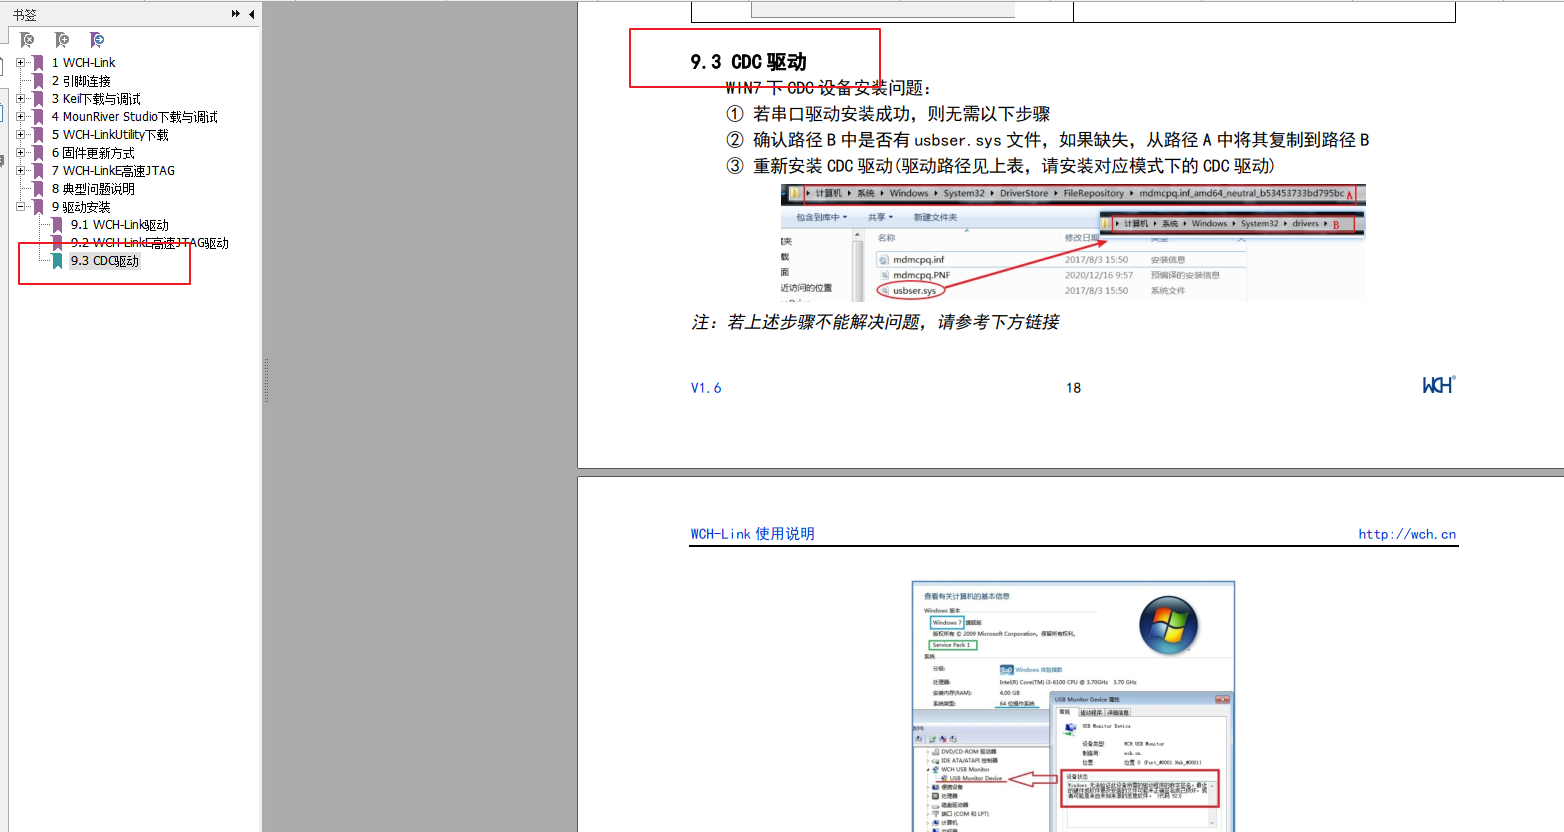Click the purple go-to-bookmark arrow icon
Screen dimensions: 1564x832
(97, 40)
